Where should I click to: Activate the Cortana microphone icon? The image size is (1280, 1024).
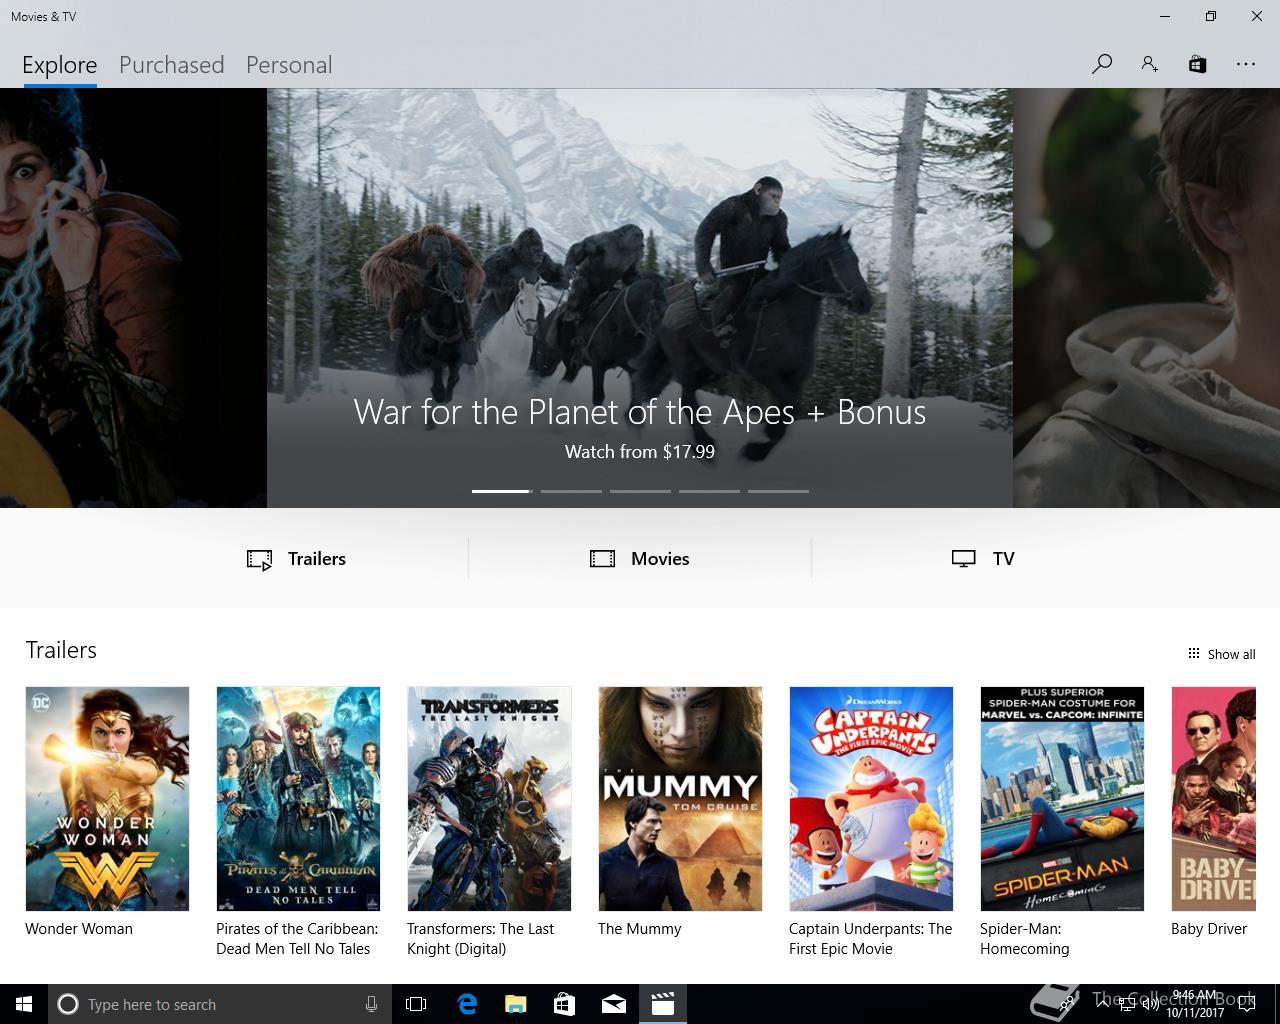coord(371,1004)
